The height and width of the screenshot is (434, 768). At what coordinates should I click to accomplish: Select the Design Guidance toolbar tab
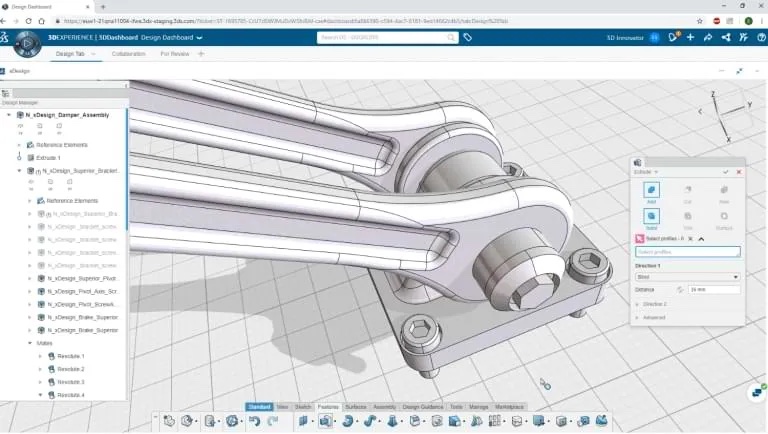pos(423,407)
